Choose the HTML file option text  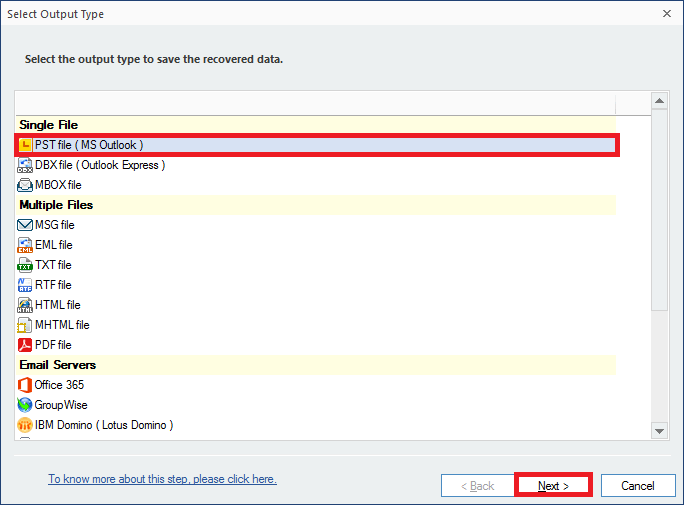[x=58, y=305]
